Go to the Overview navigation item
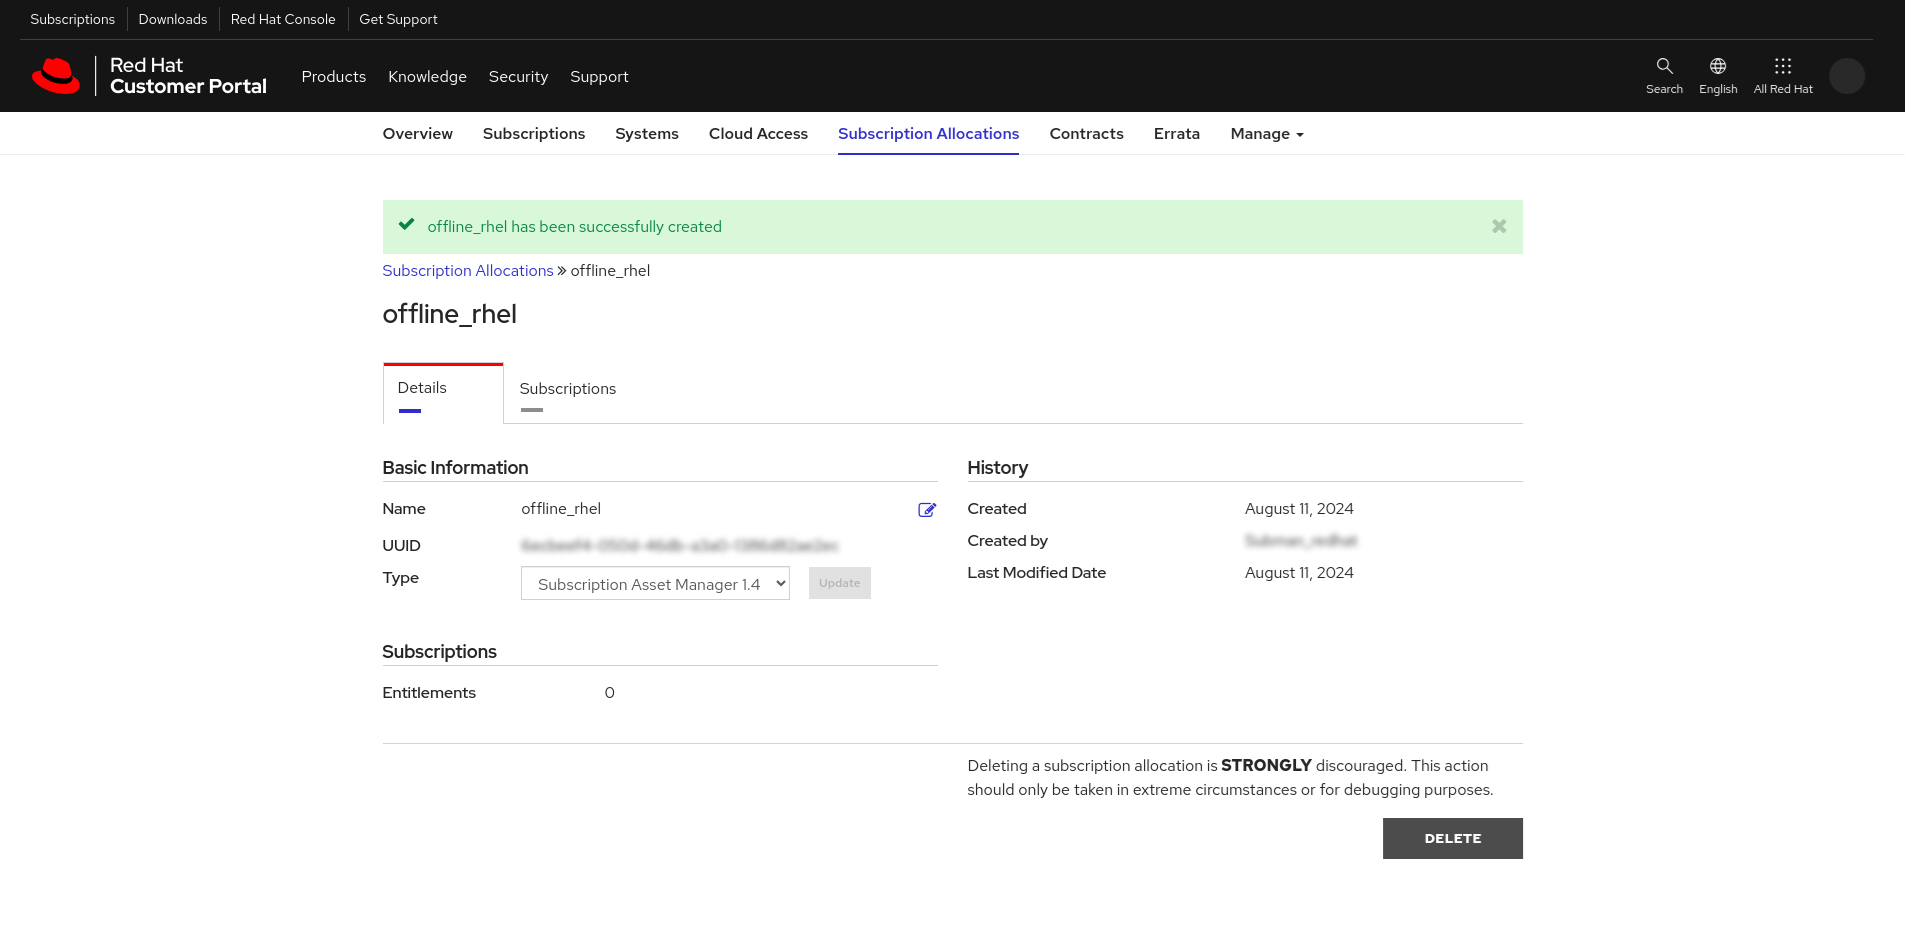Viewport: 1905px width, 932px height. [417, 134]
